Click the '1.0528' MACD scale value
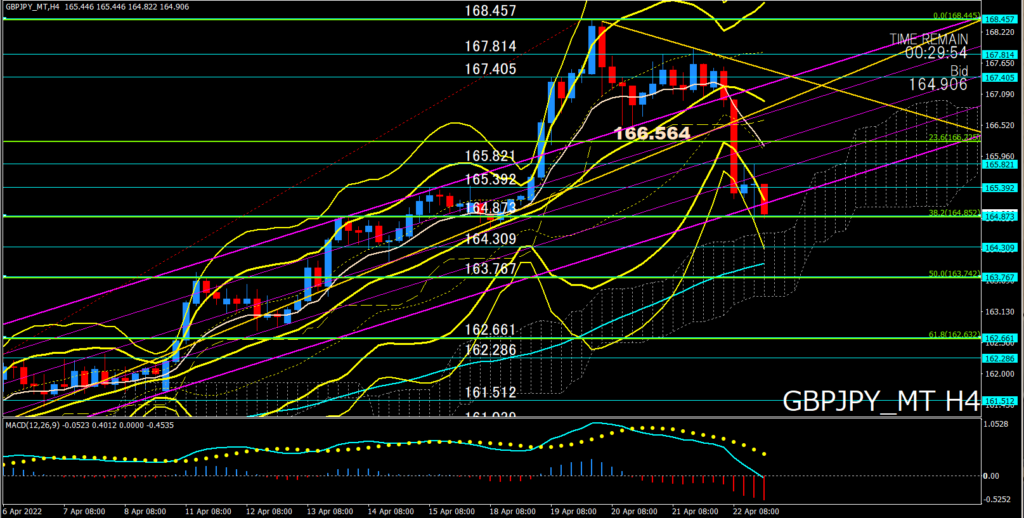1024x518 pixels. pos(996,425)
